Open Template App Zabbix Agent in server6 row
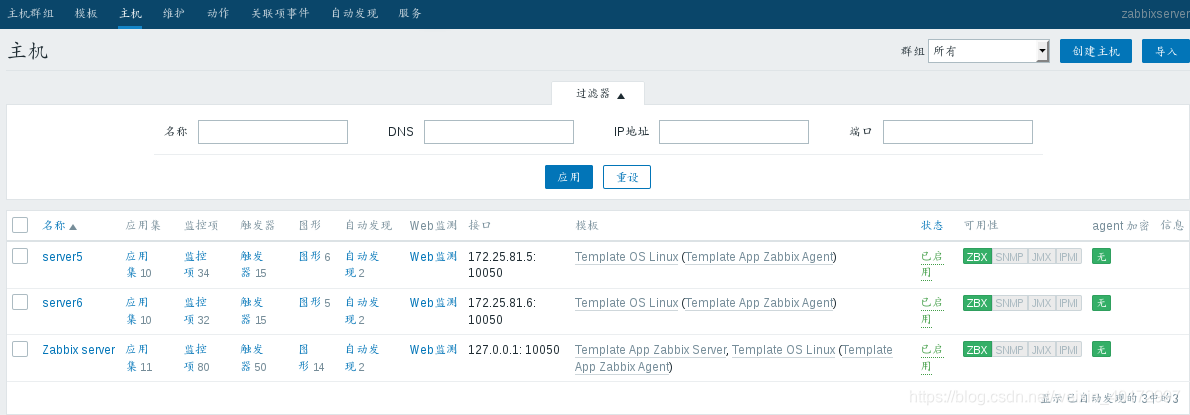Viewport: 1190px width, 415px height. (x=759, y=303)
